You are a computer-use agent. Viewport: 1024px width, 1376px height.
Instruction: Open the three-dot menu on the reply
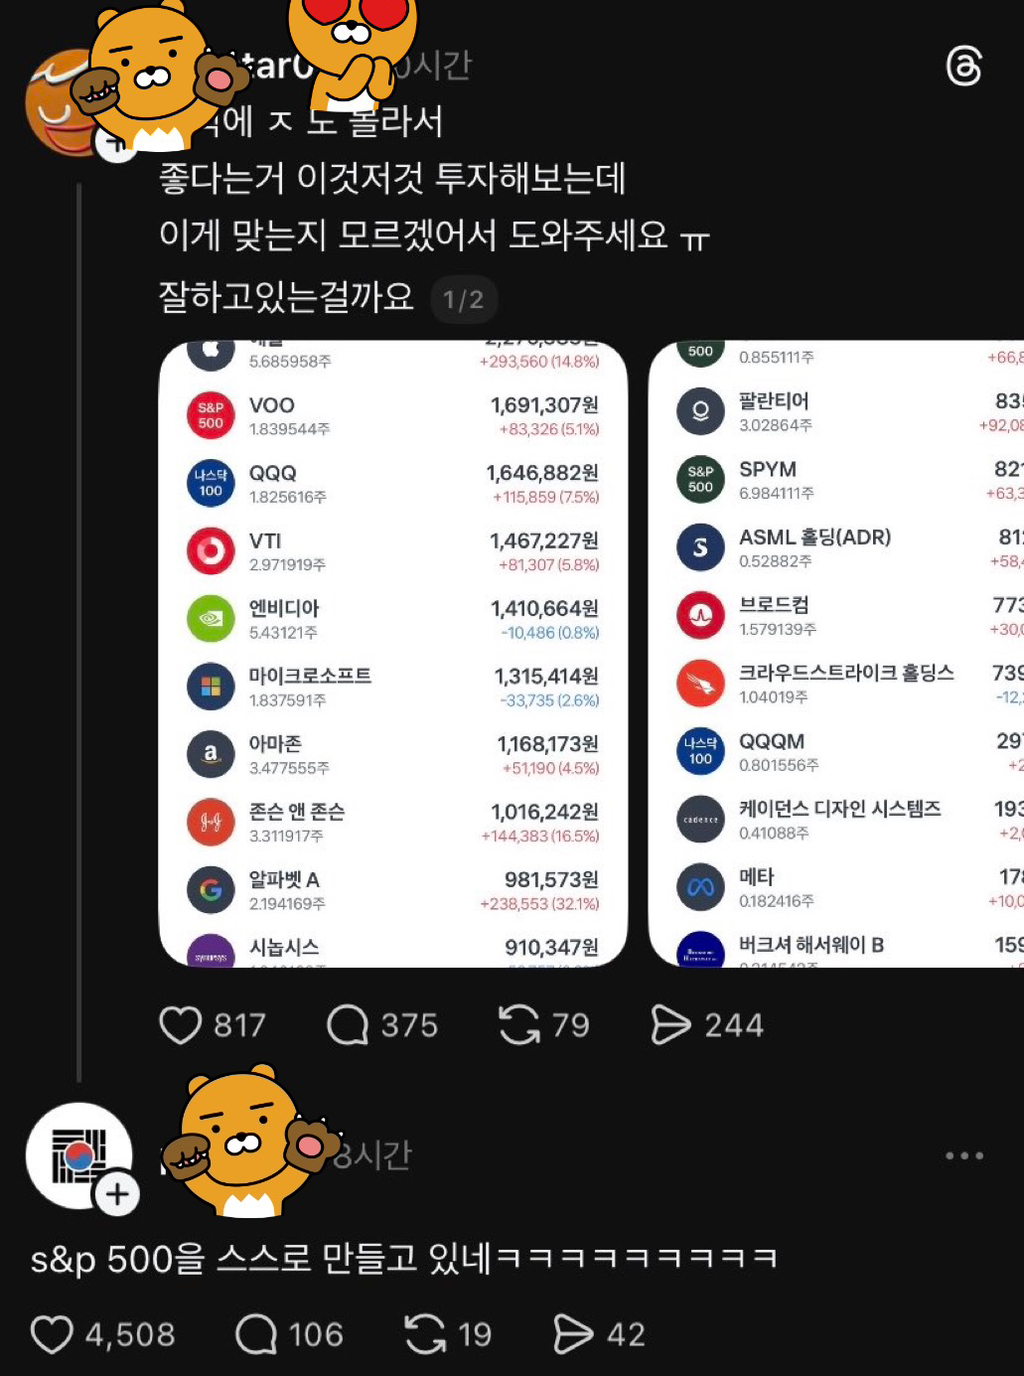[x=964, y=1156]
